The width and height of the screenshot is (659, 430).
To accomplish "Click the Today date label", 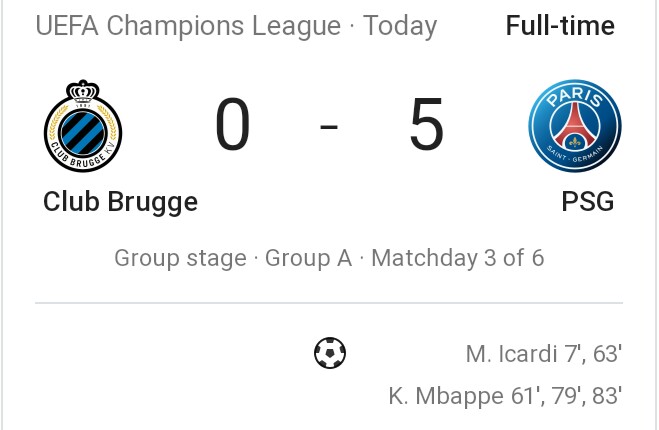I will click(x=400, y=26).
